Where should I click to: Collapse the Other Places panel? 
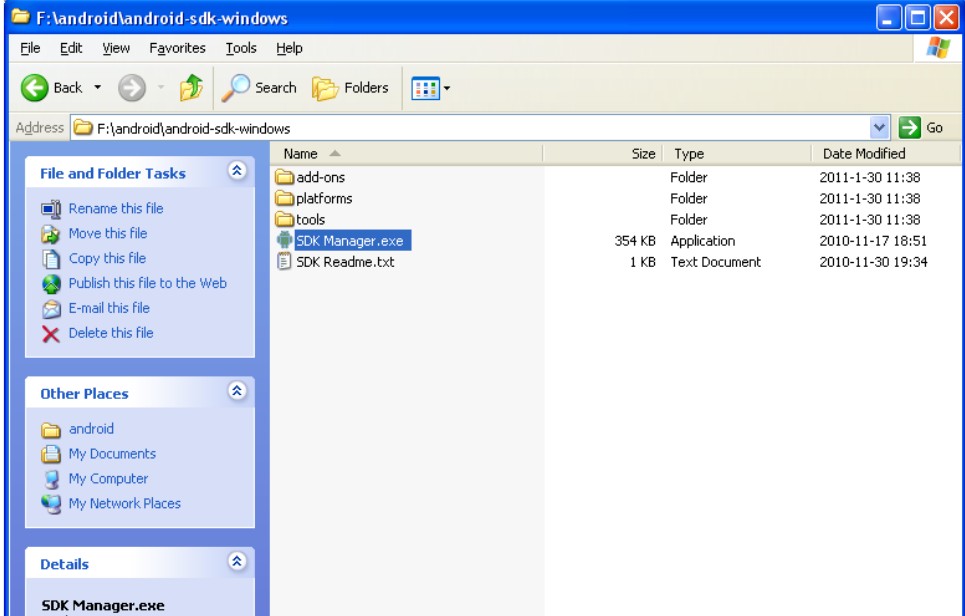pos(237,391)
